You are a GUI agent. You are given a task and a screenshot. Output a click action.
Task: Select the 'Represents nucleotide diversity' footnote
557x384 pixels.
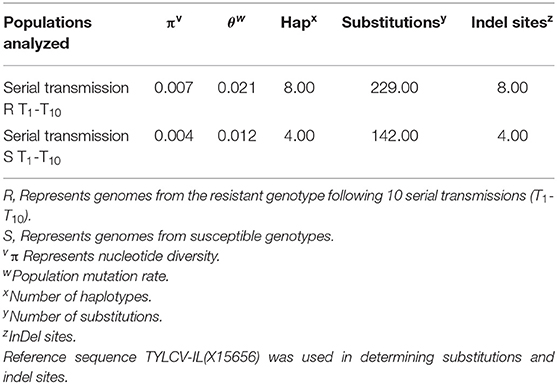[x=112, y=256]
